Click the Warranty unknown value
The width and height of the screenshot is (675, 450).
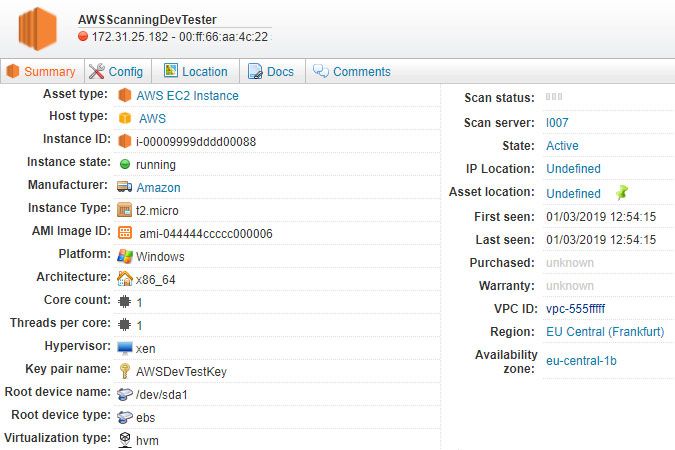tap(570, 286)
